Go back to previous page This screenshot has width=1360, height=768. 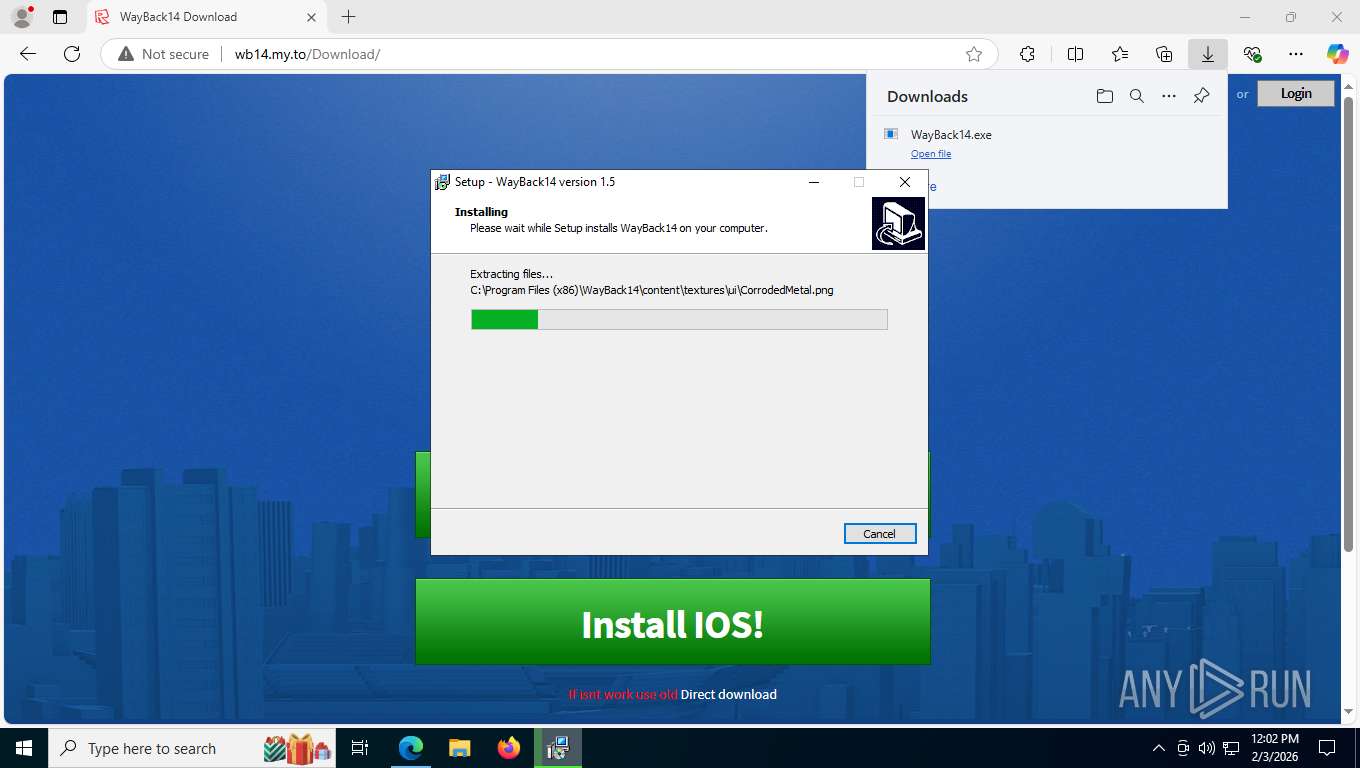[28, 54]
